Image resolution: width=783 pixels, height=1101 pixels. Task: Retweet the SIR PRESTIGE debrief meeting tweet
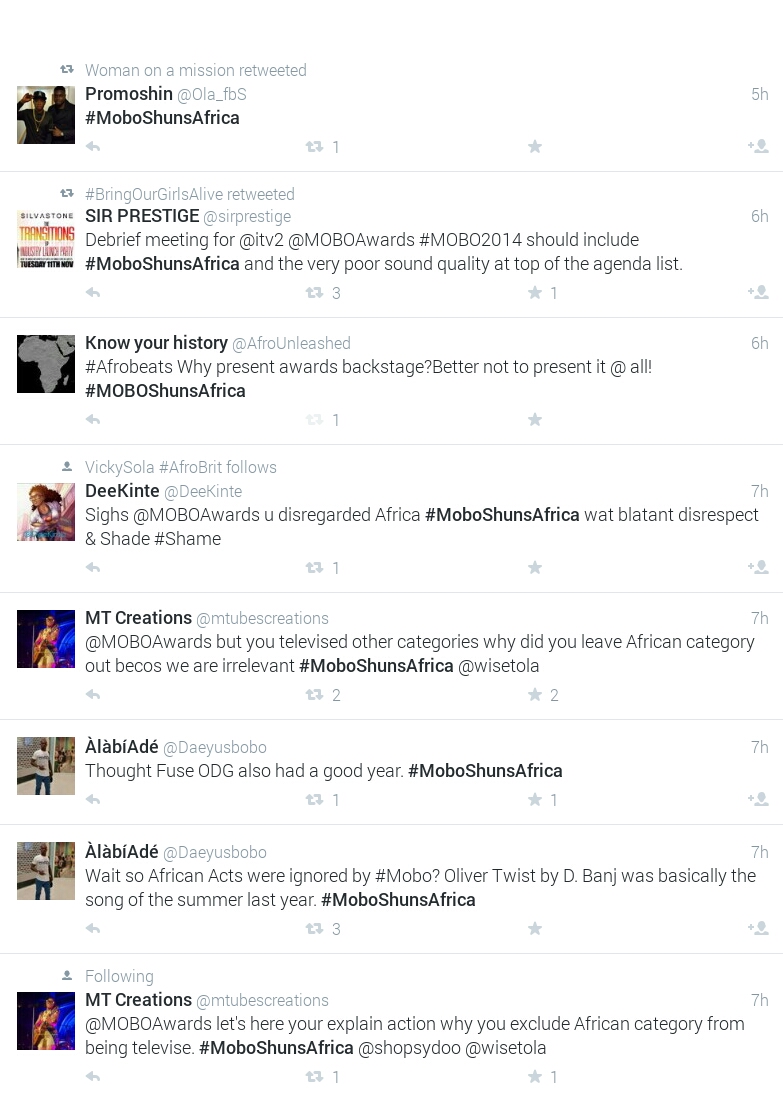(315, 293)
